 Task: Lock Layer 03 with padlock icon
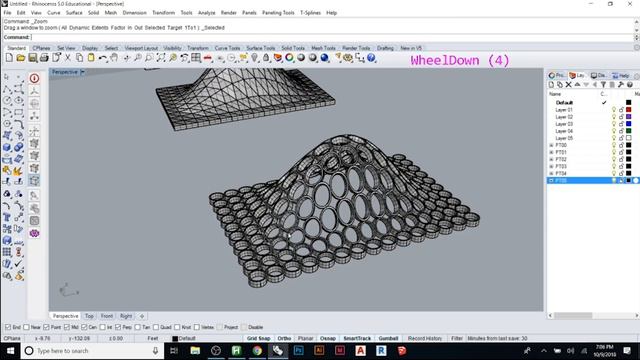[621, 124]
